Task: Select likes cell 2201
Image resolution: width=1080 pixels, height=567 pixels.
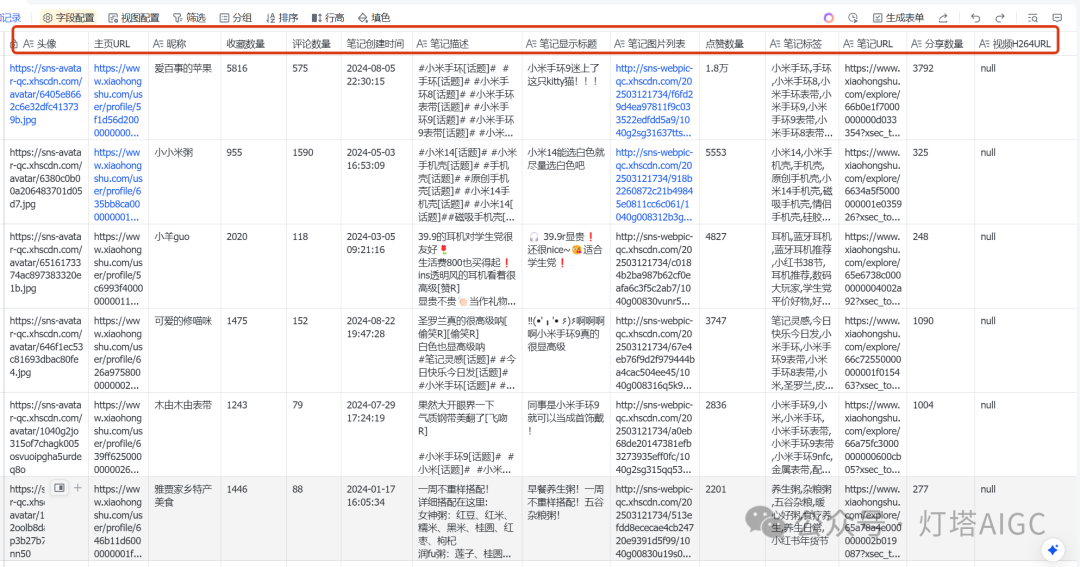Action: coord(732,518)
